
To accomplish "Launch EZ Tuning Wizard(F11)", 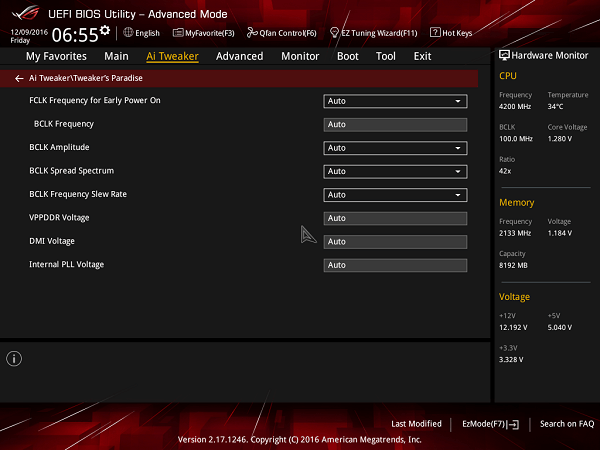I will (373, 33).
